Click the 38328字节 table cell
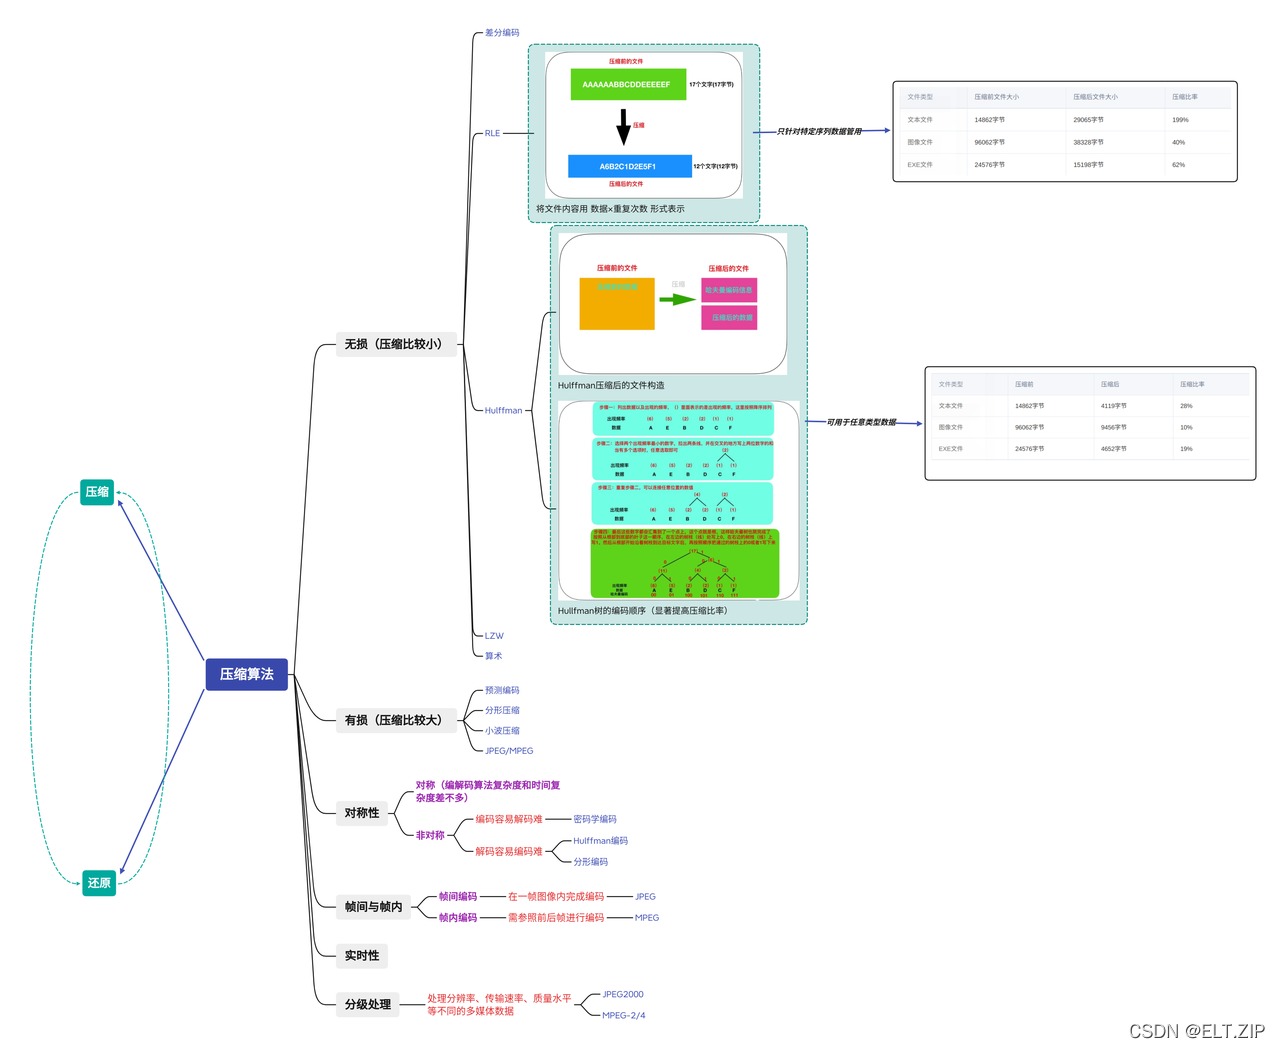 [1089, 142]
